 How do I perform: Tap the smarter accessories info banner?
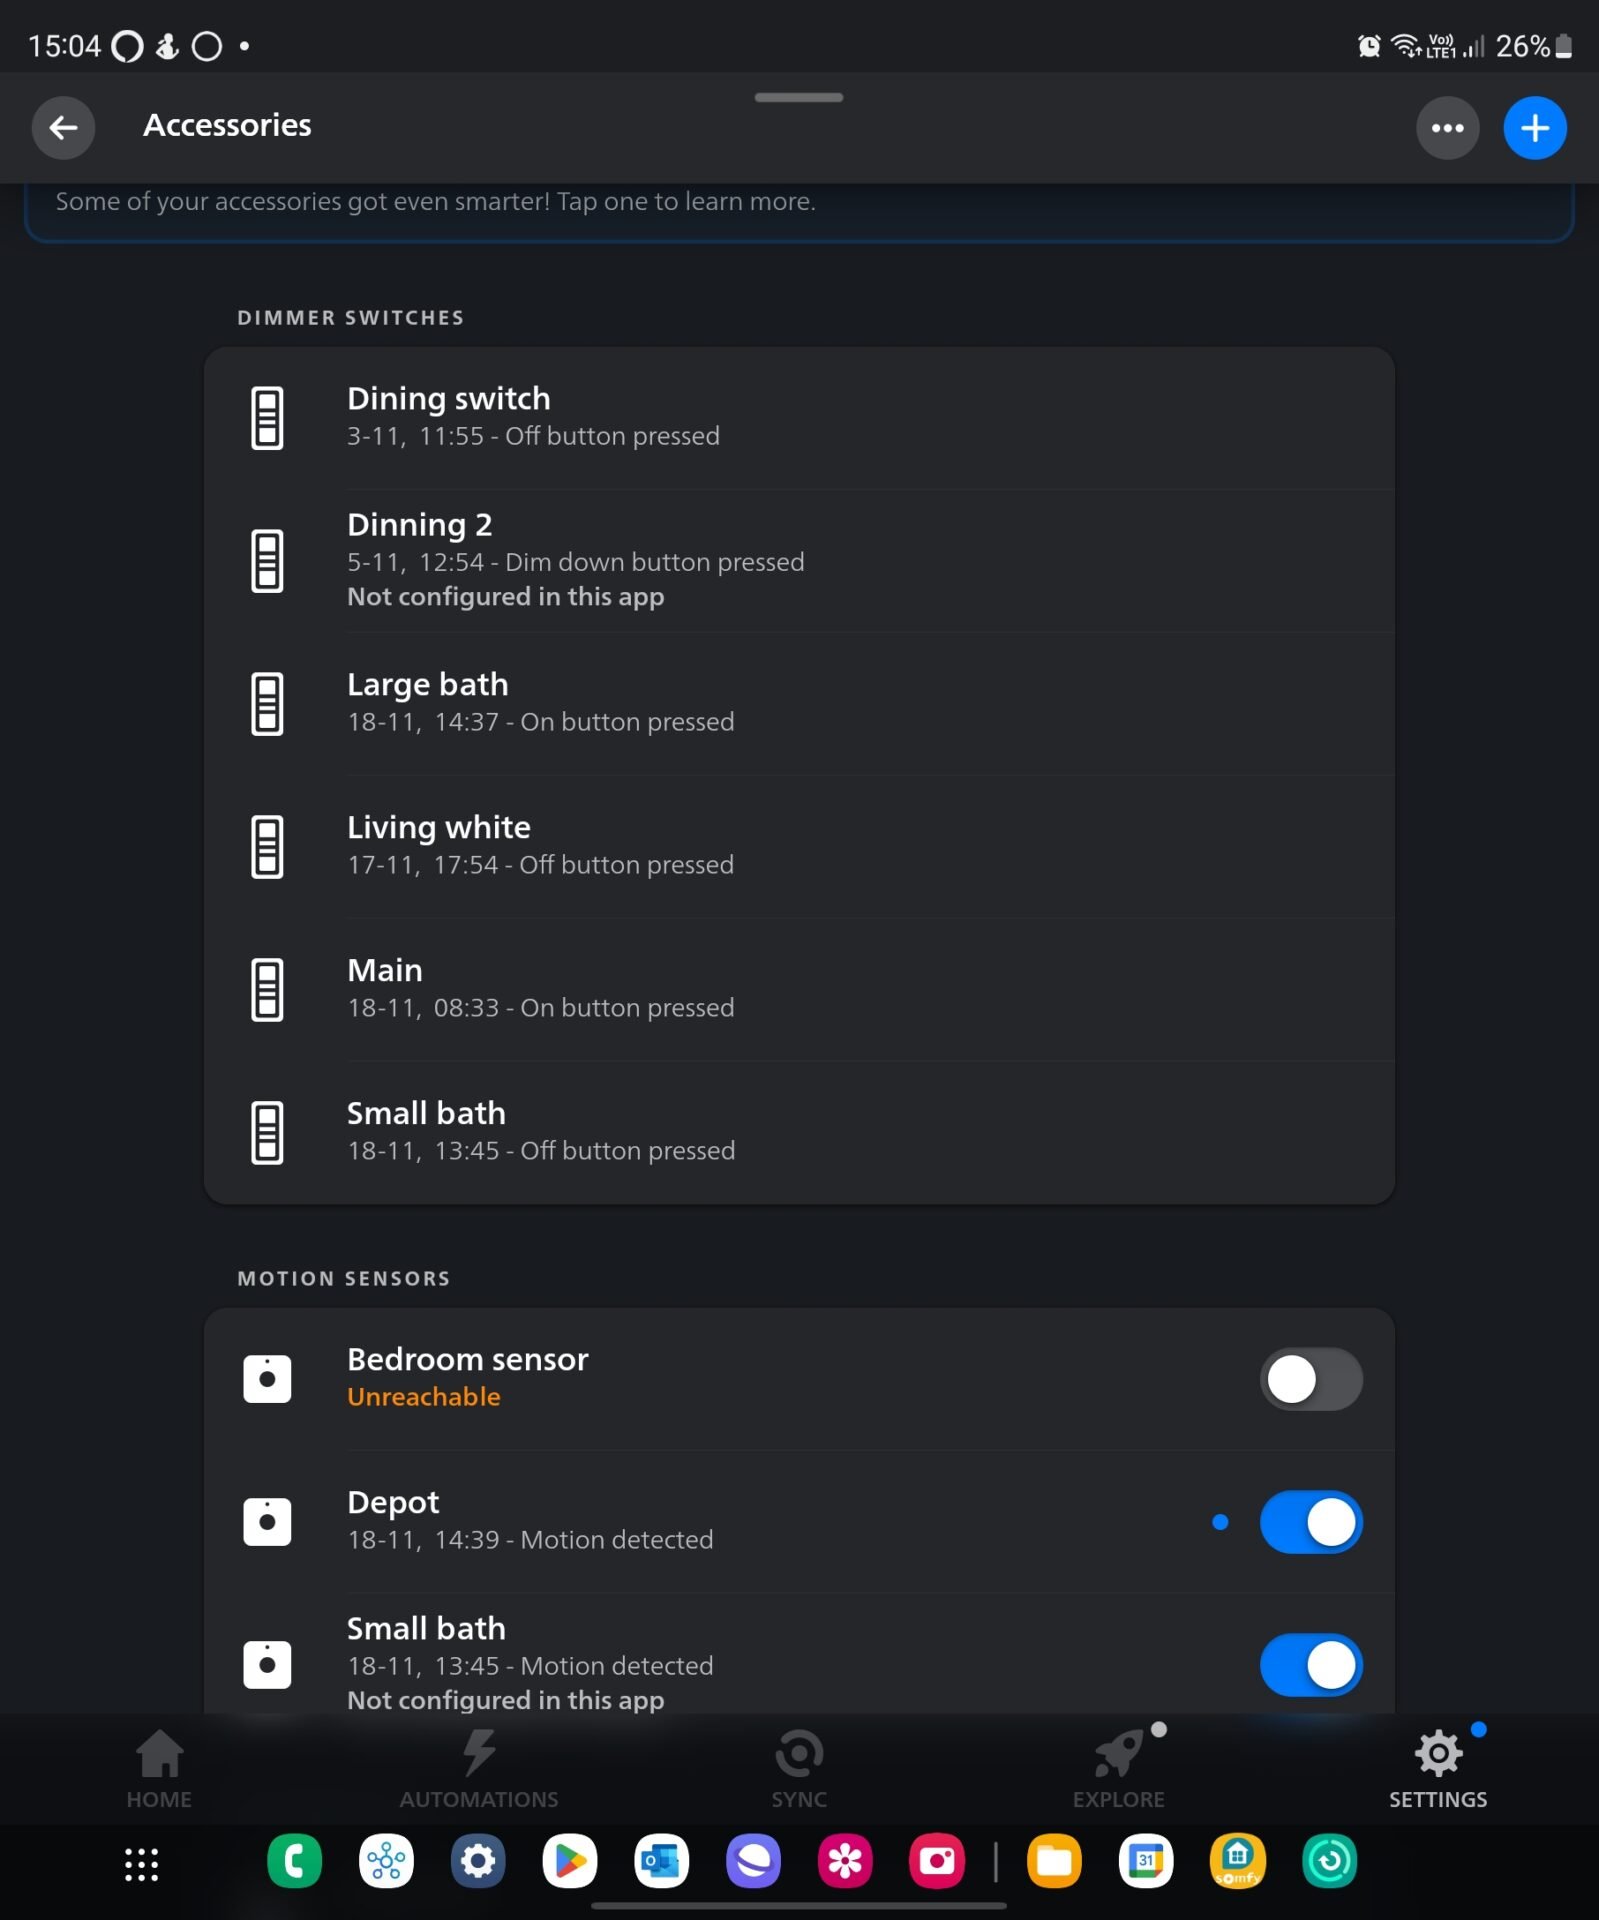(798, 205)
